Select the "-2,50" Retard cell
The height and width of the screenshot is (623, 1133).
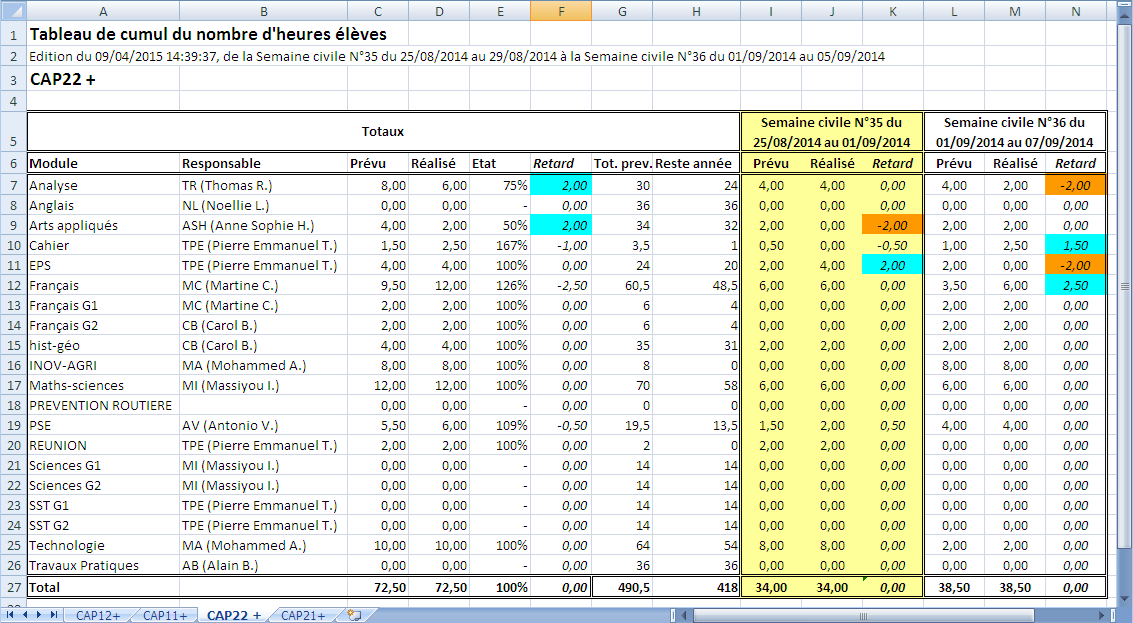pos(561,285)
